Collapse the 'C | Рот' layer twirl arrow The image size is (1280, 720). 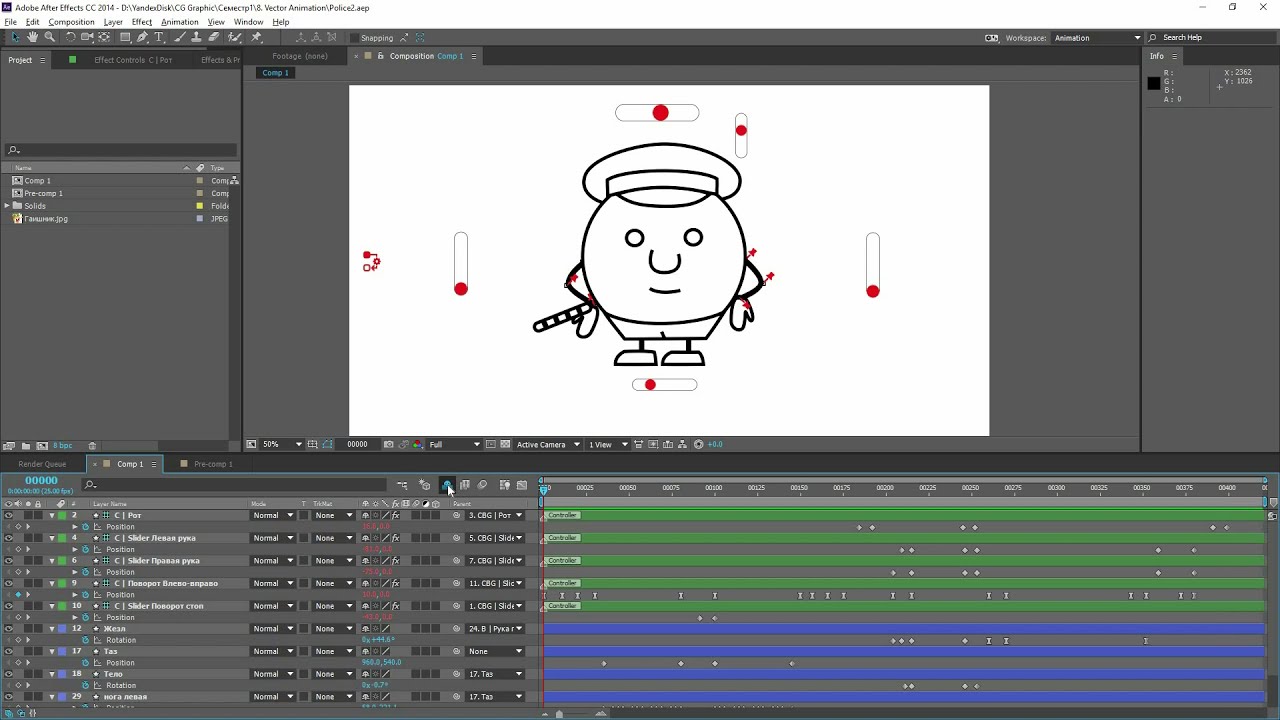point(52,515)
